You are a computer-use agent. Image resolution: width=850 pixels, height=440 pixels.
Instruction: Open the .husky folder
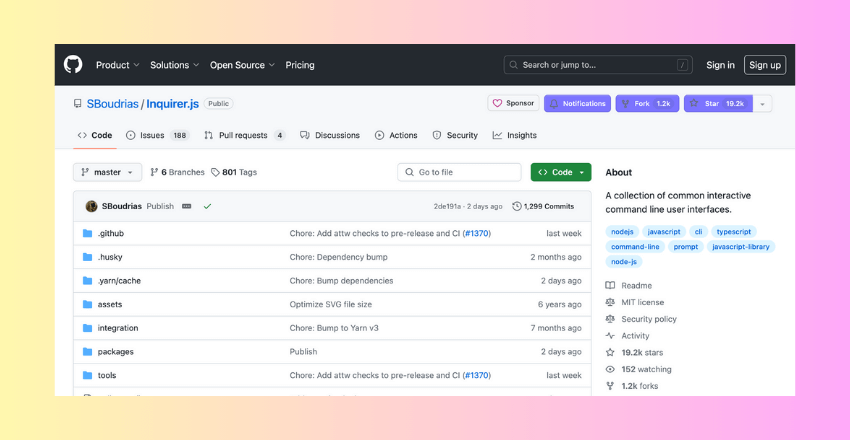110,257
